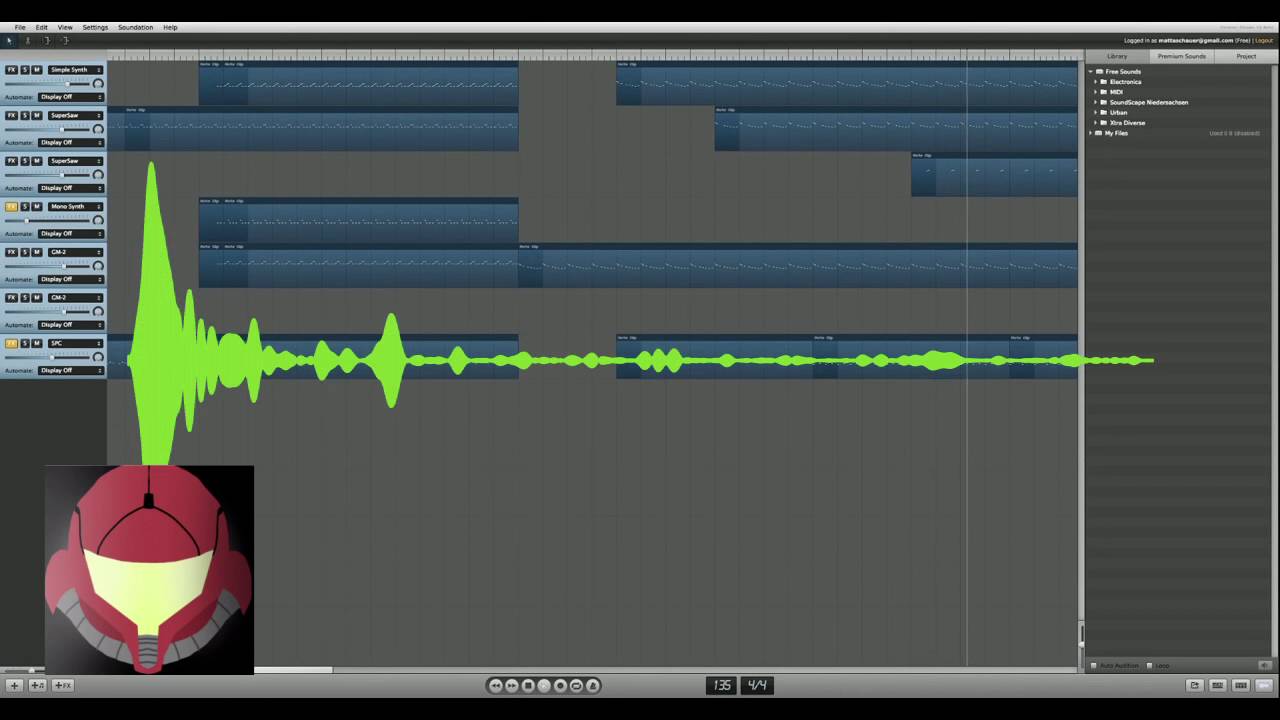
Task: Select the arrow pointer tool in toolbar
Action: point(10,40)
